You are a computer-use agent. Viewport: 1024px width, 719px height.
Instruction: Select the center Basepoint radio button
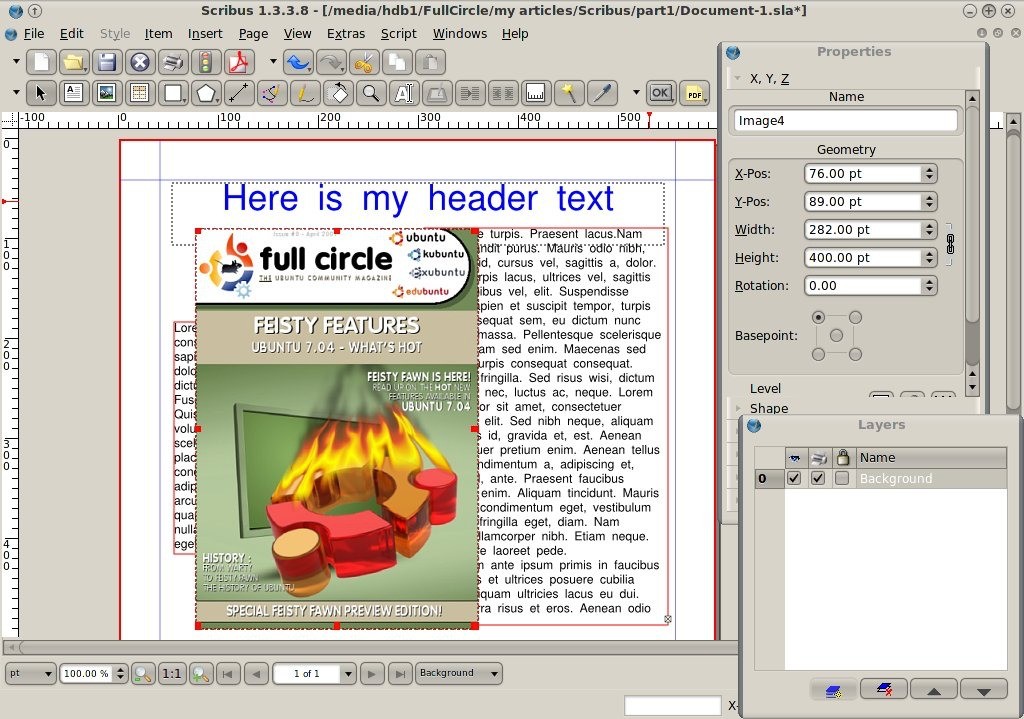[x=837, y=336]
